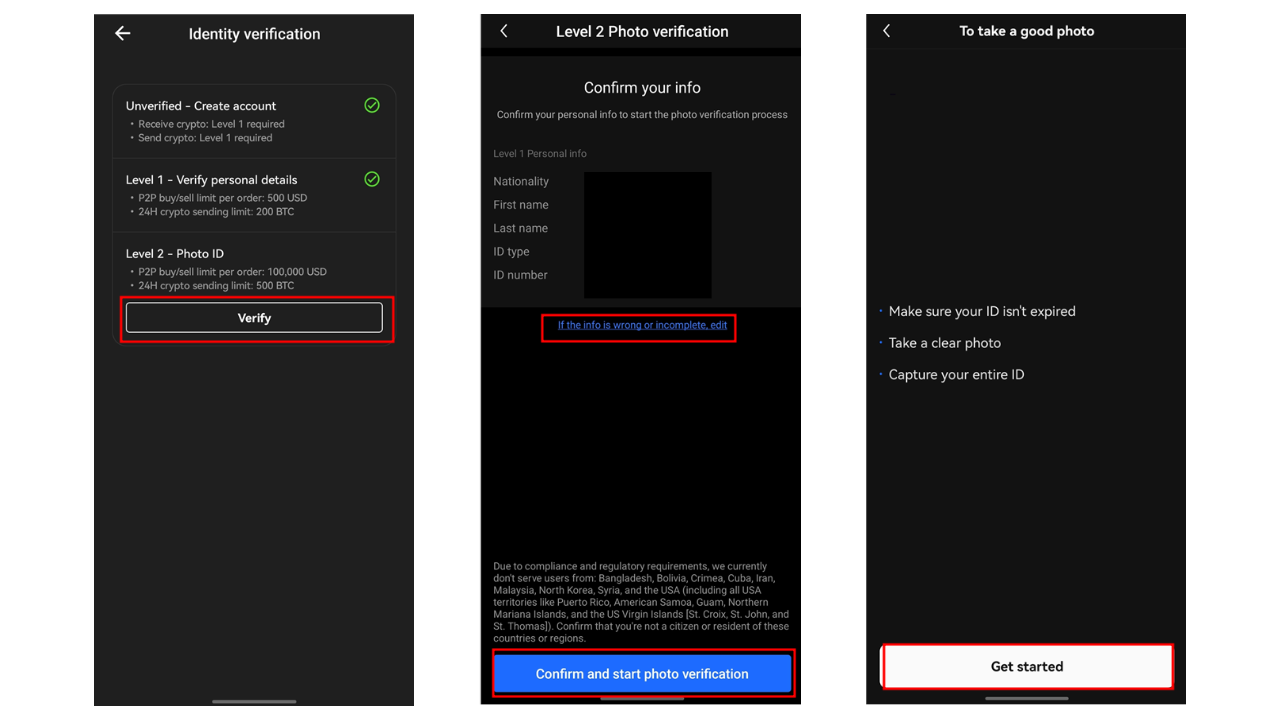Click the Nationality field label

click(x=521, y=182)
